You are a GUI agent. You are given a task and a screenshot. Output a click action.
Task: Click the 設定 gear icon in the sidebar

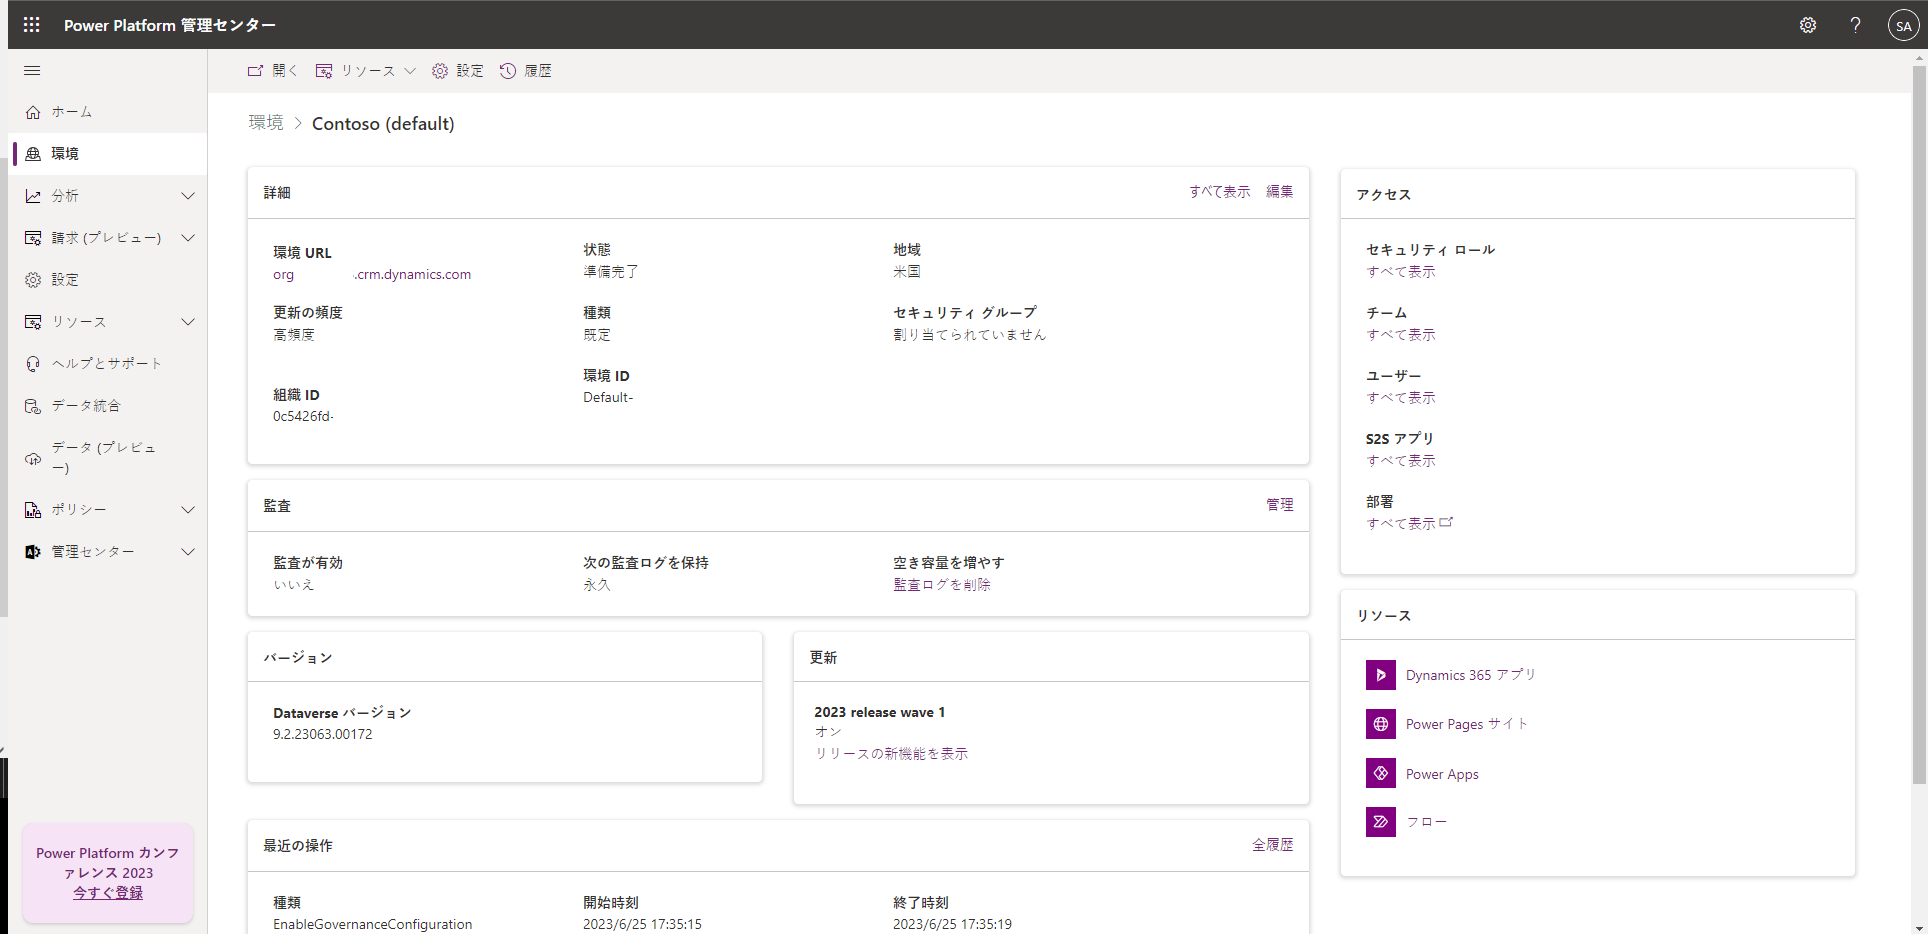pyautogui.click(x=33, y=280)
